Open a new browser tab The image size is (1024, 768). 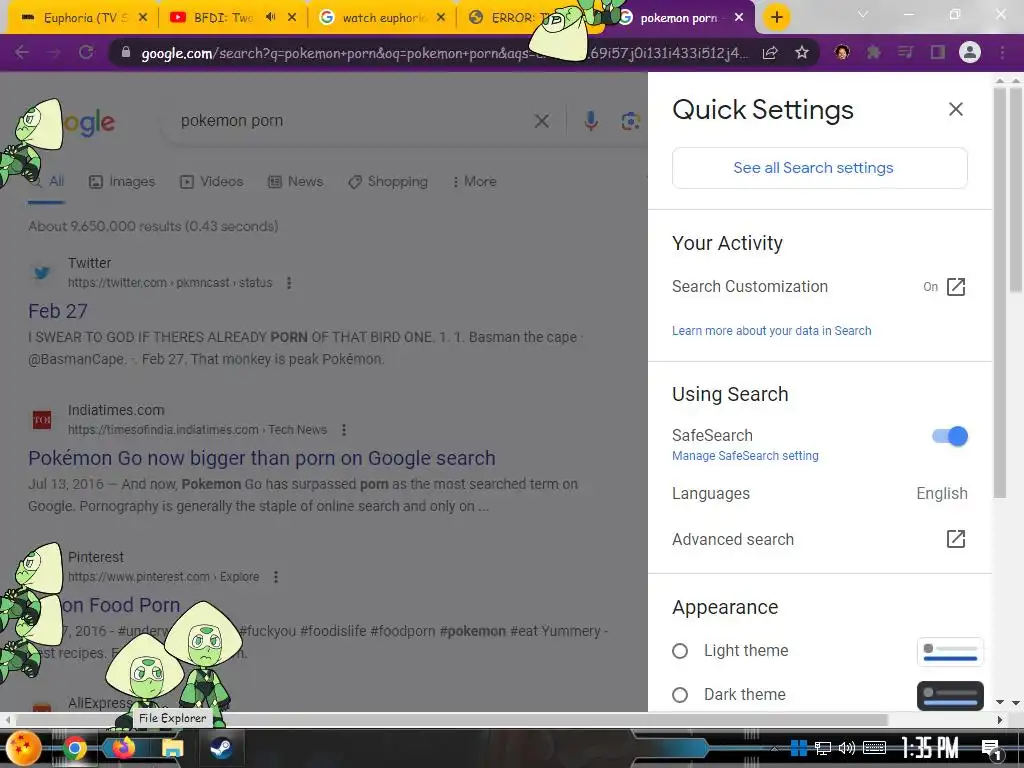[x=776, y=17]
